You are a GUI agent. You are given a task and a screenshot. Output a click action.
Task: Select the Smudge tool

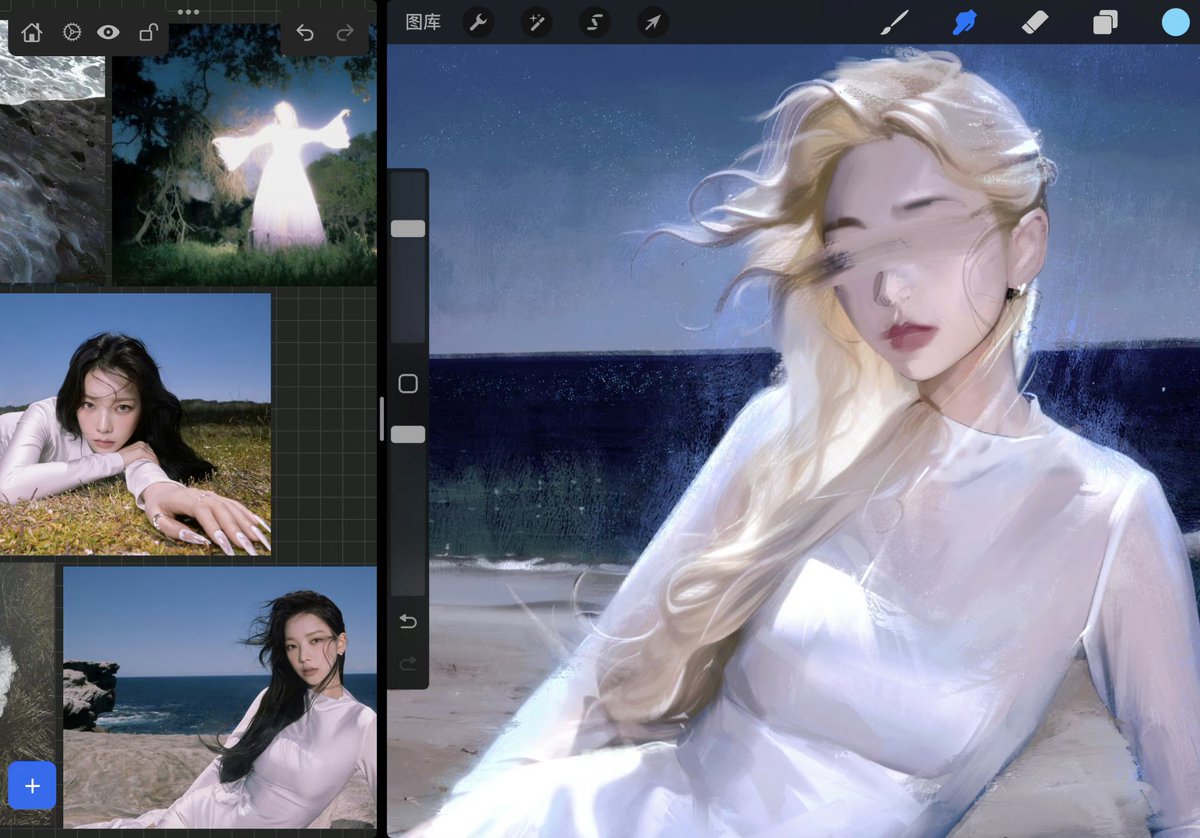[965, 22]
